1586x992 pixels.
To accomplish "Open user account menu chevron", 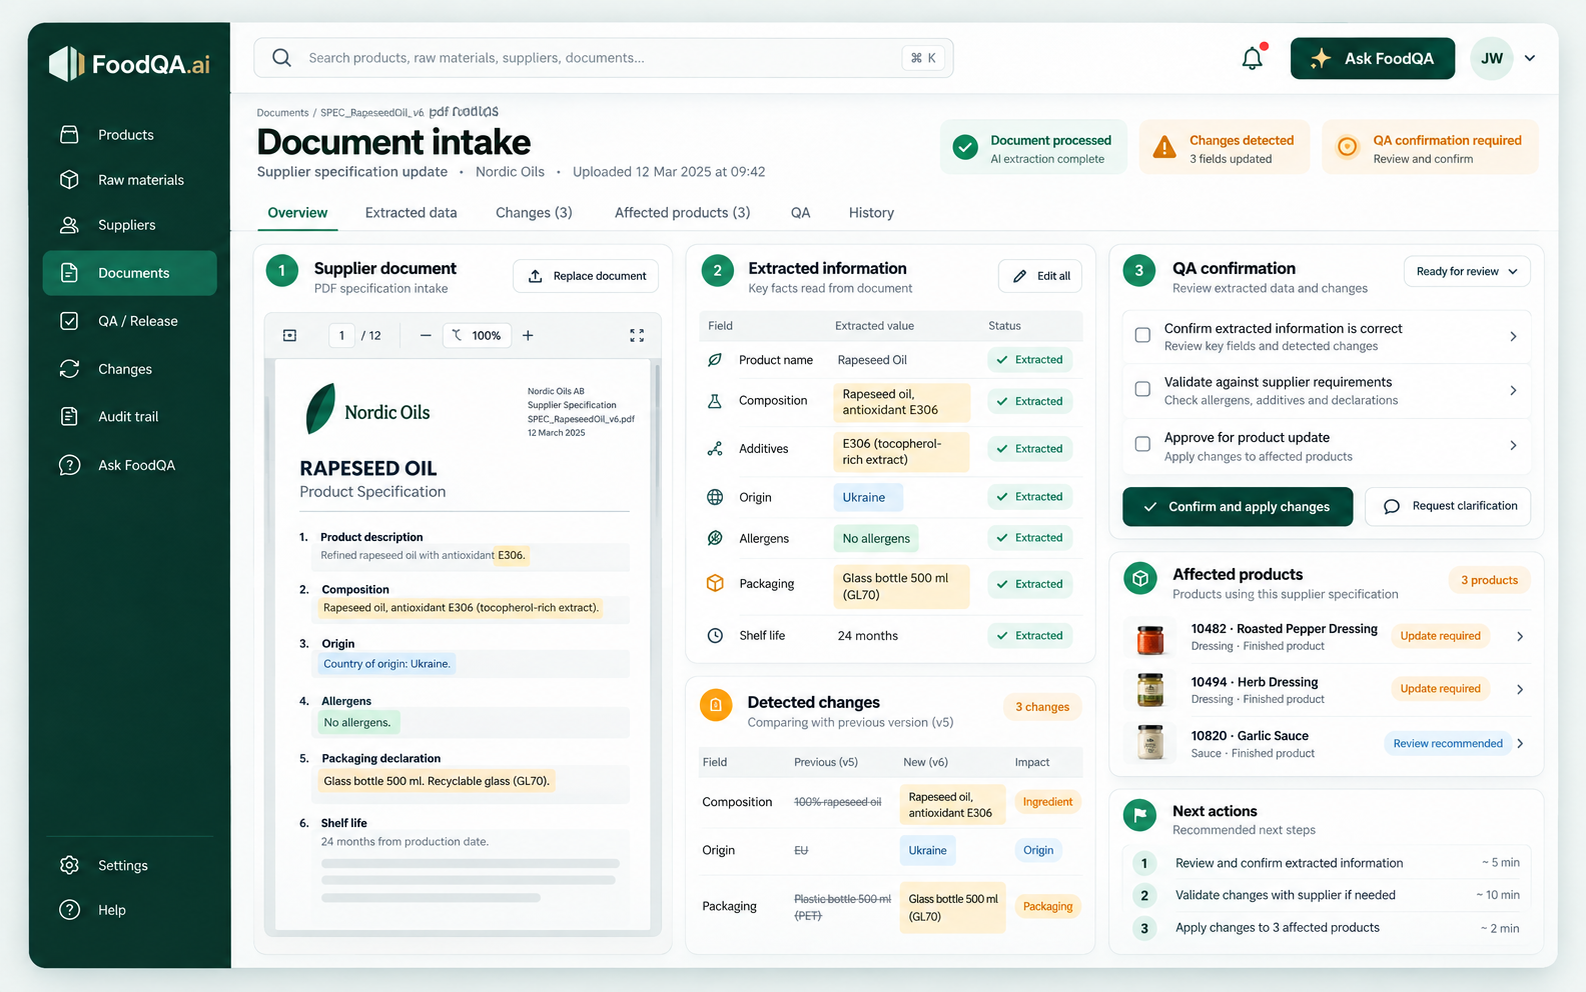I will [1530, 58].
